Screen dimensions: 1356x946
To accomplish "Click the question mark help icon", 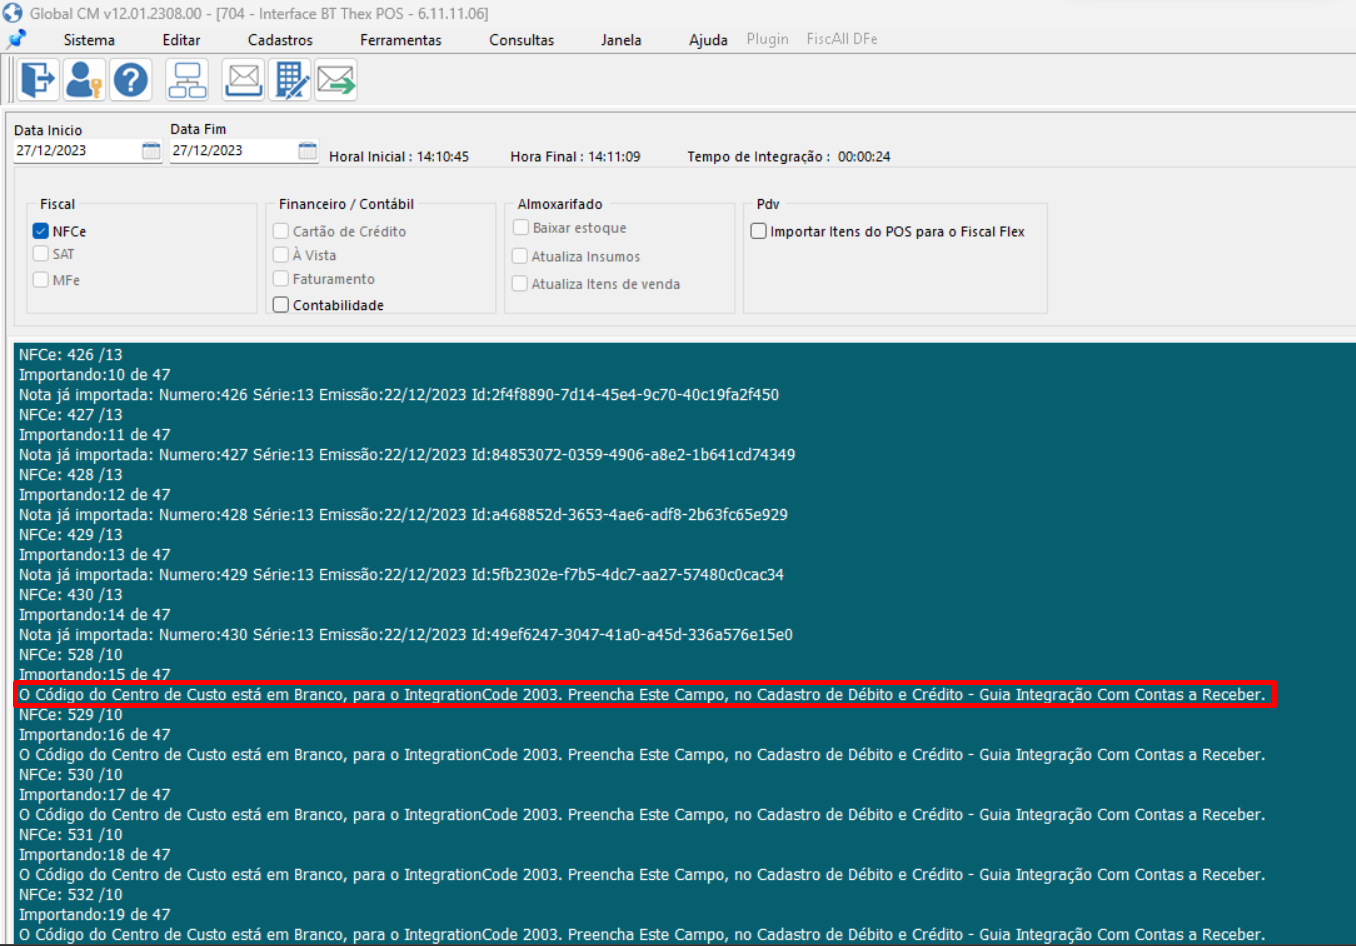I will (130, 79).
